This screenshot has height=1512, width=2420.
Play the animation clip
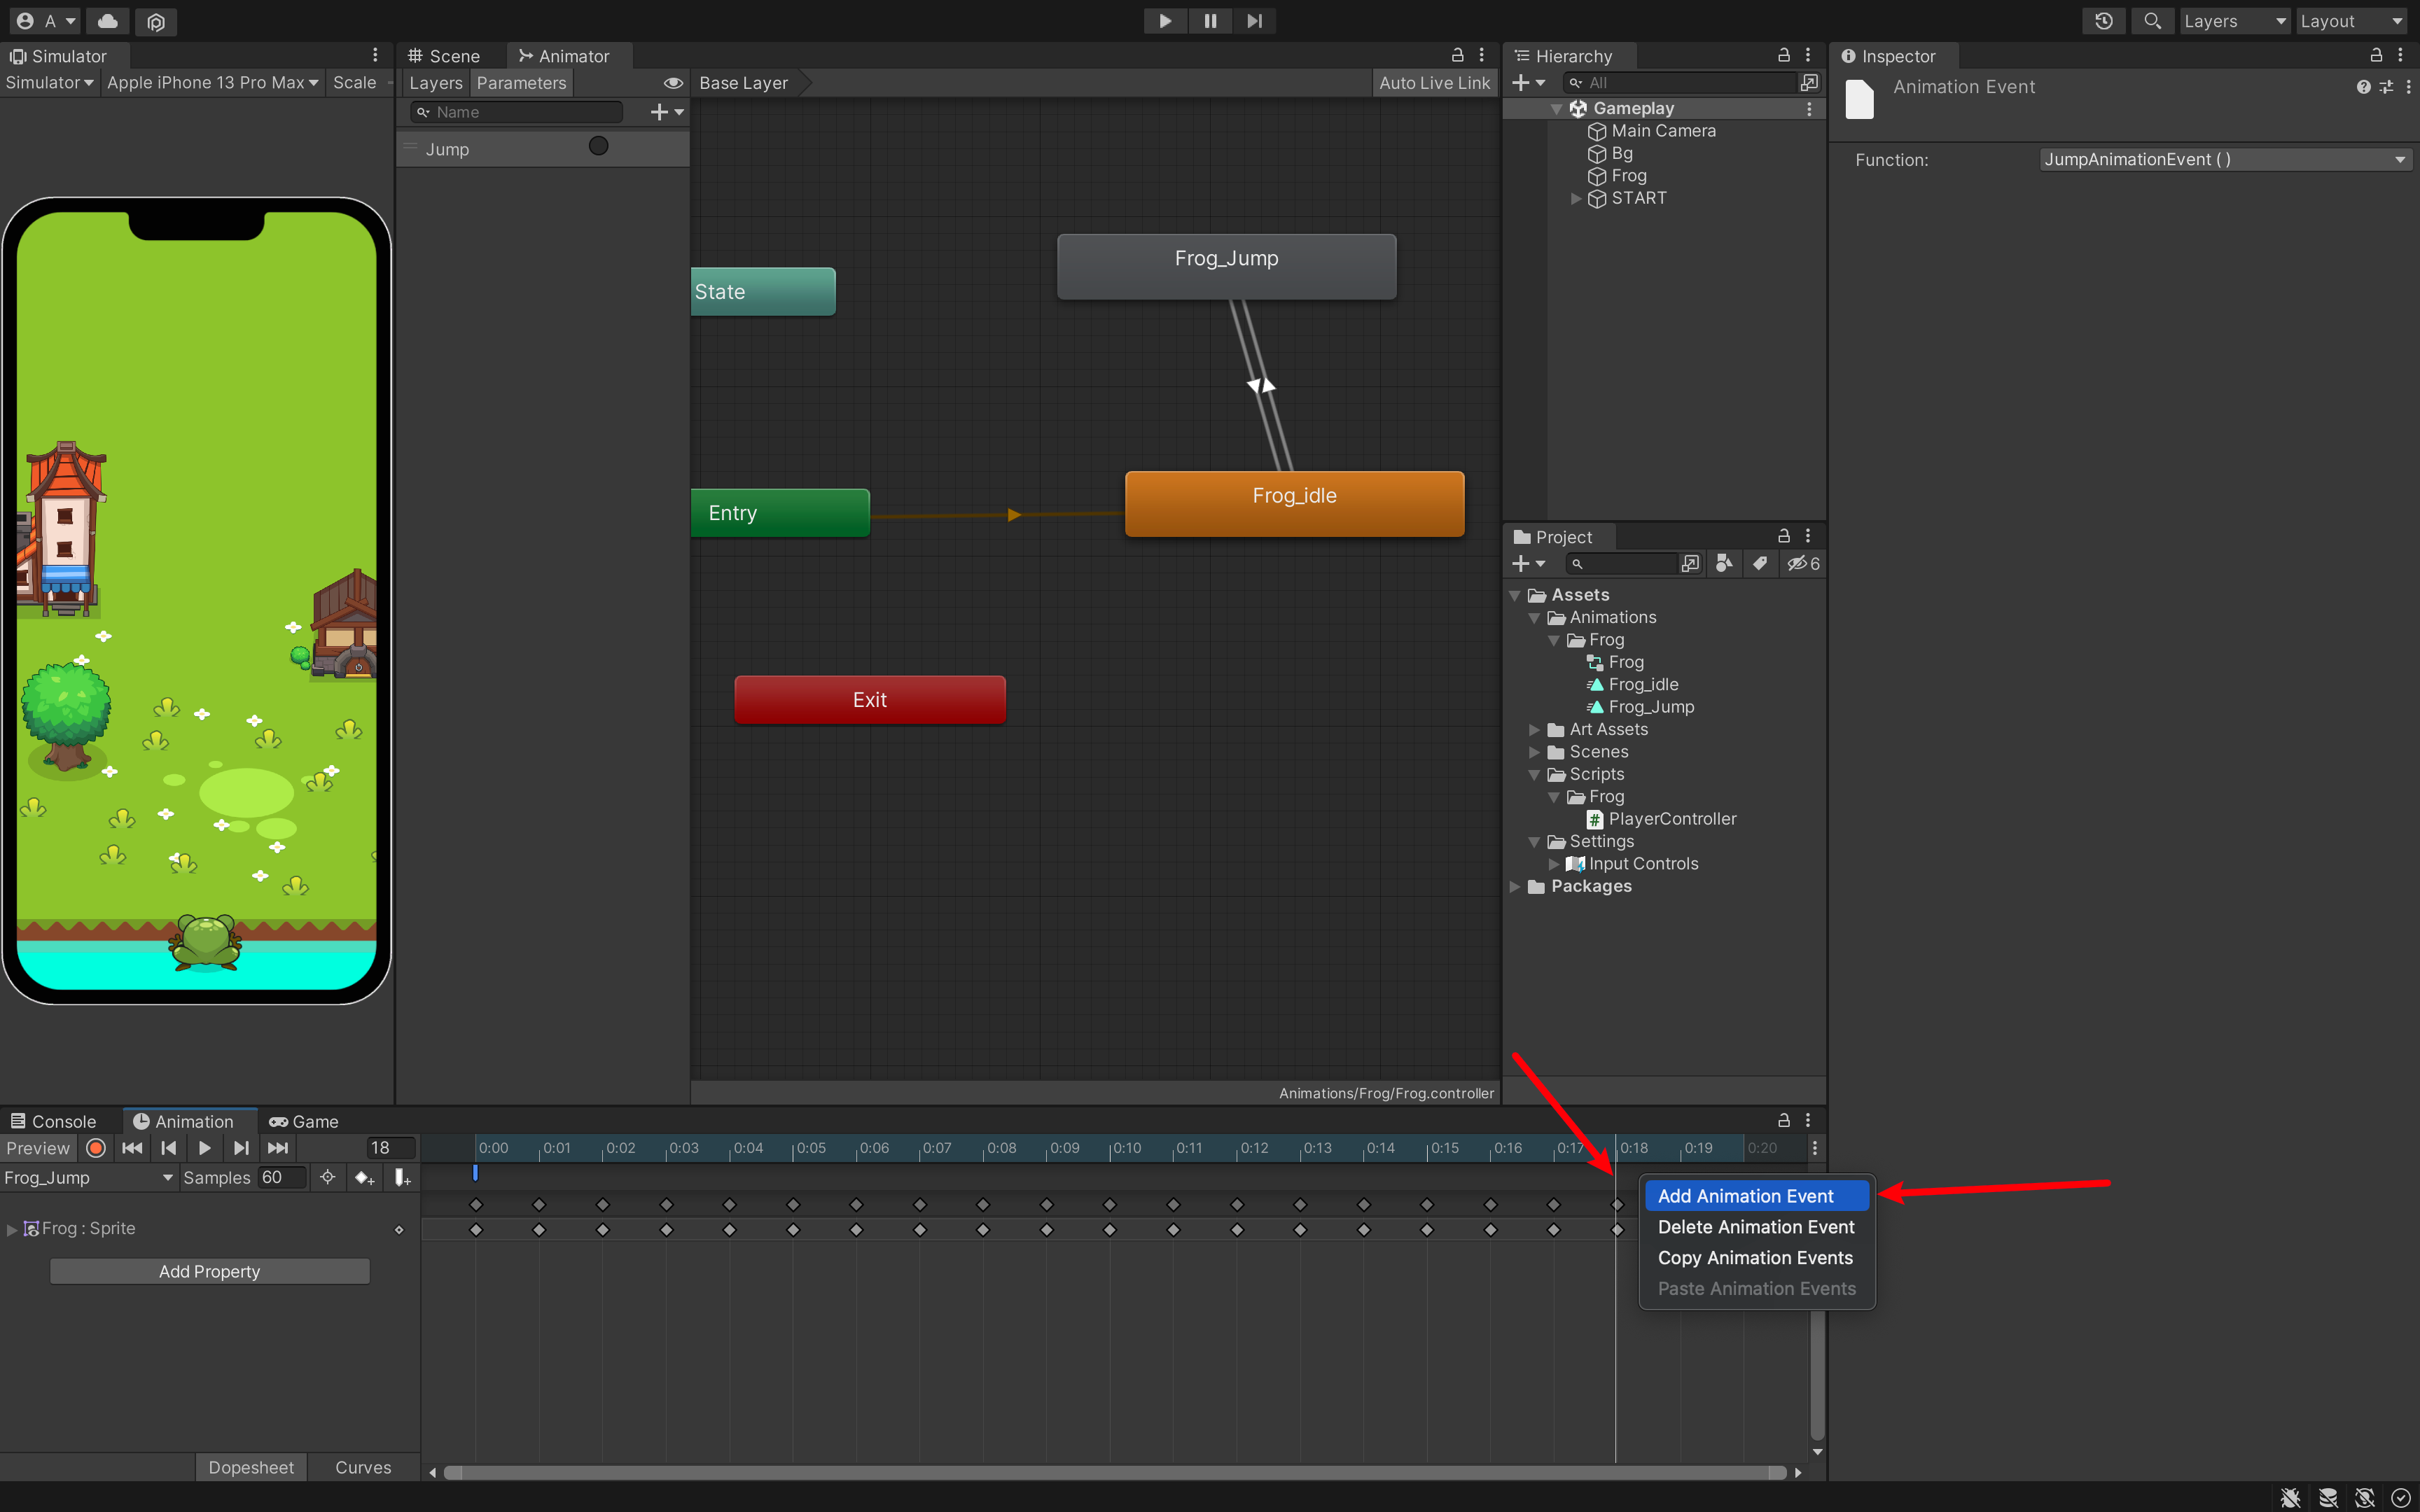click(x=205, y=1148)
